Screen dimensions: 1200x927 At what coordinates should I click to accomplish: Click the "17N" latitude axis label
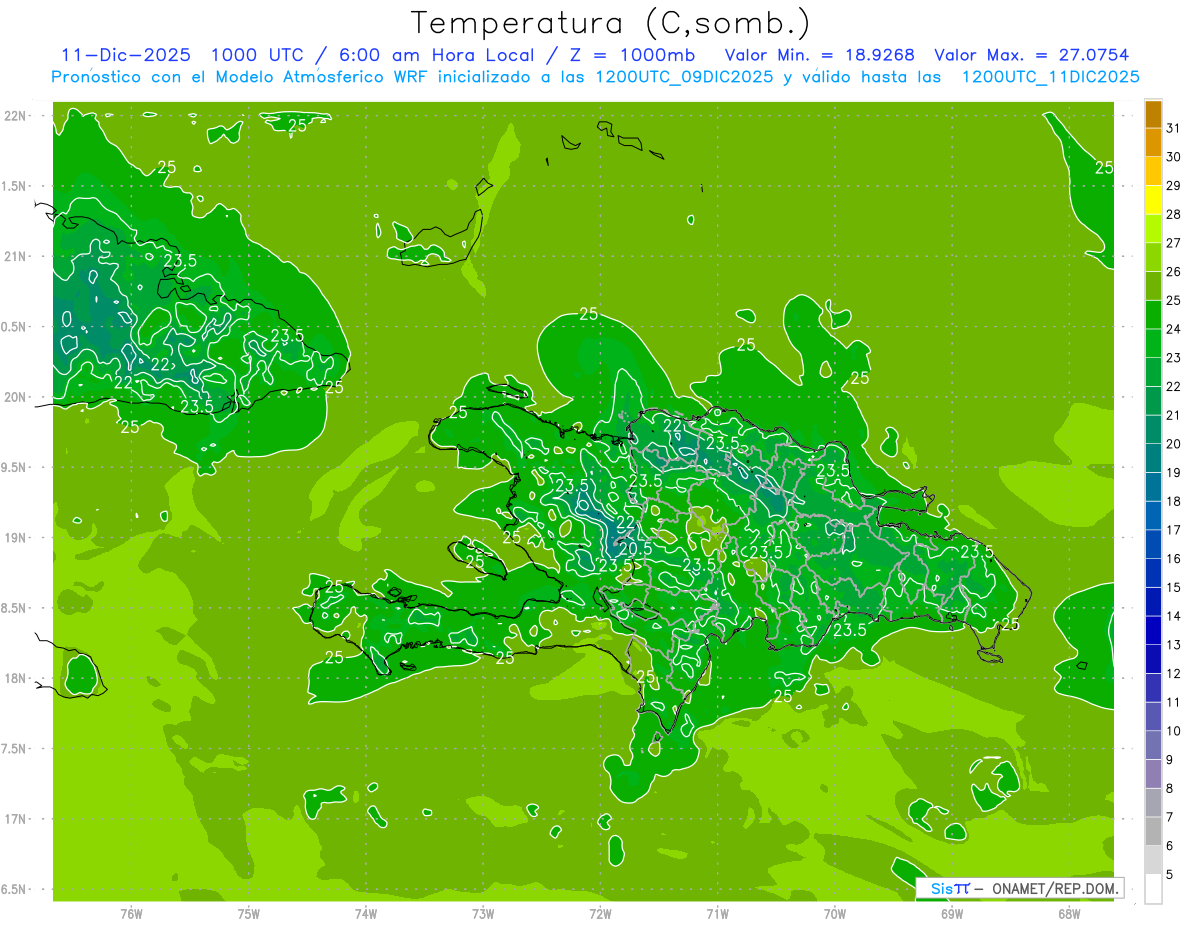click(x=17, y=819)
